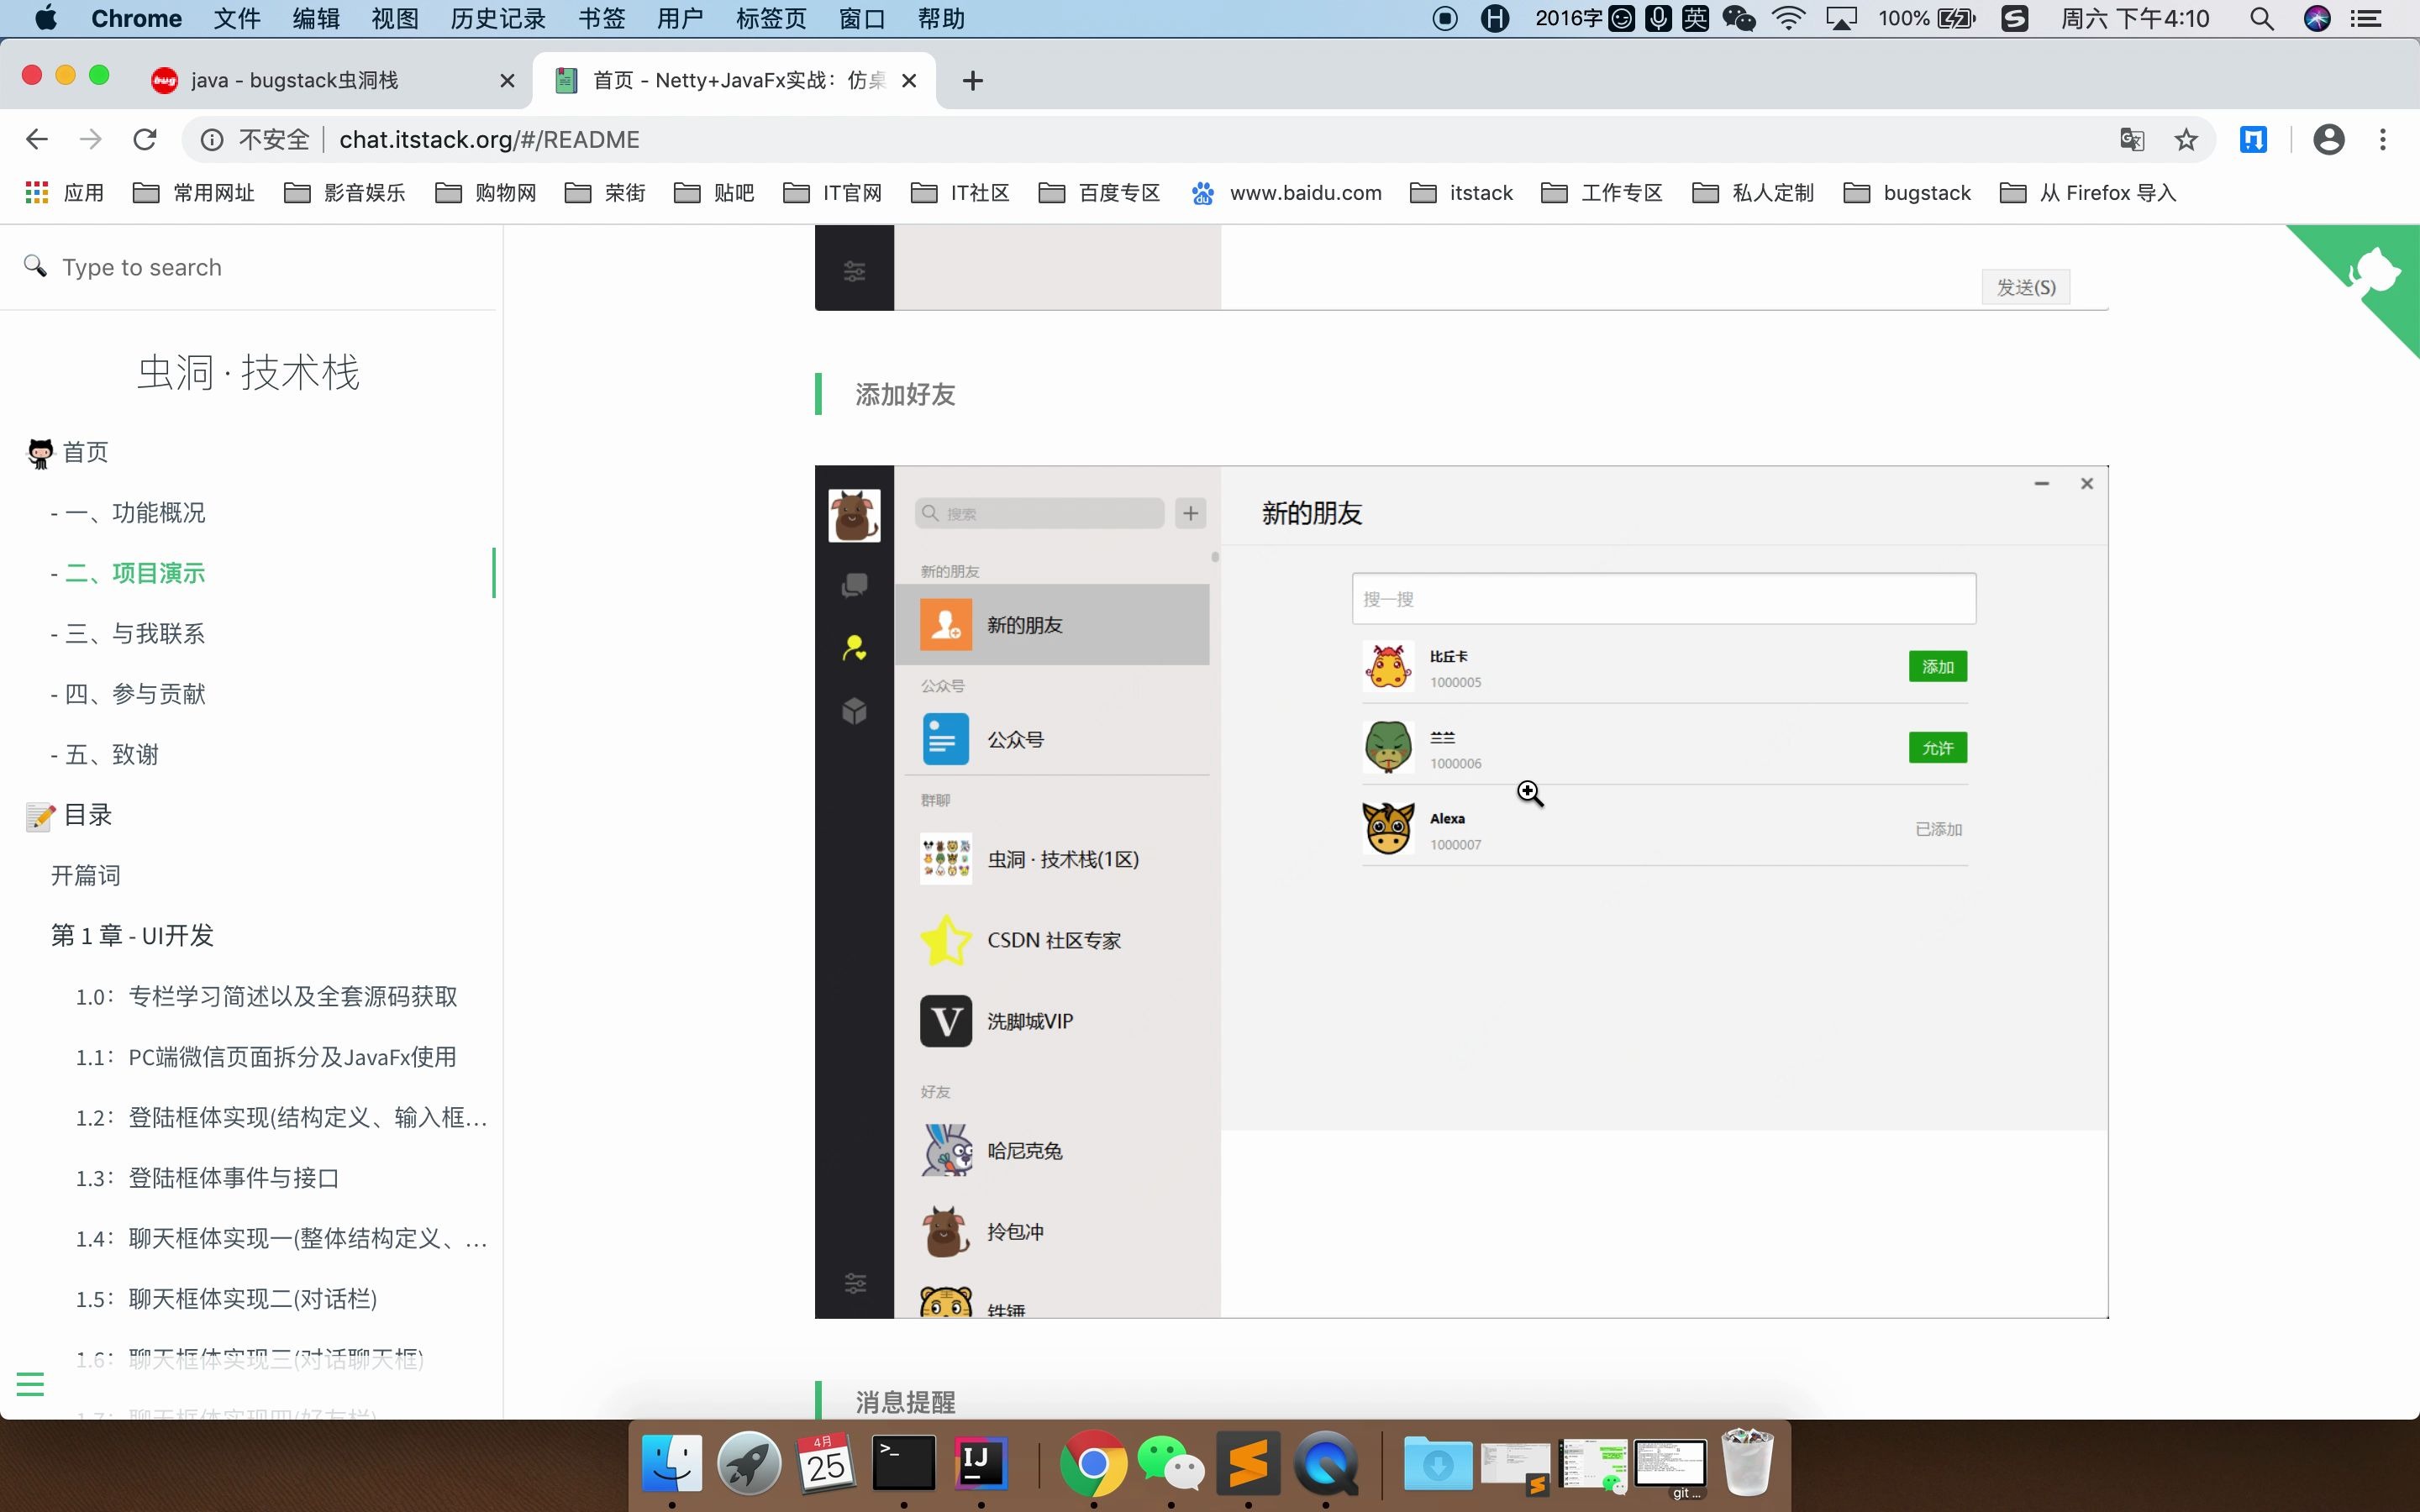Click the magnifier zoom icon on Alexa
The width and height of the screenshot is (2420, 1512).
click(x=1529, y=795)
